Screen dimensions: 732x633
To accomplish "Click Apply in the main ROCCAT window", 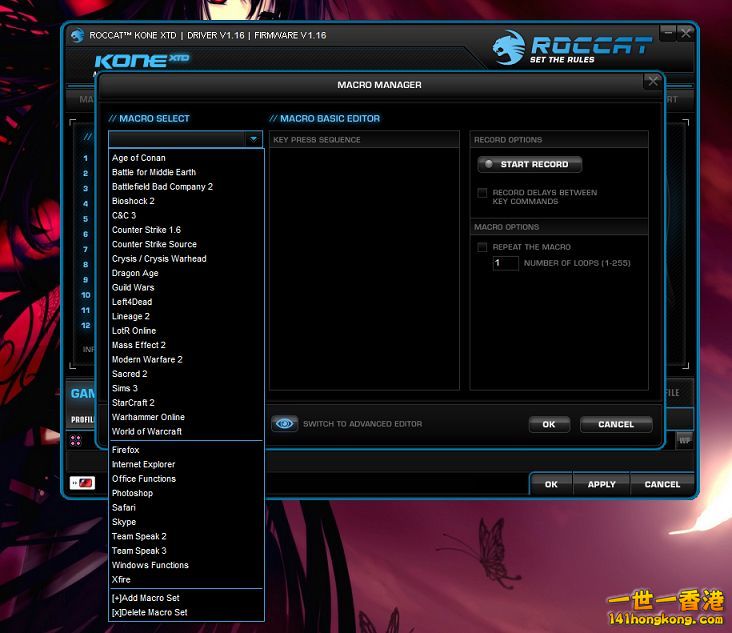I will [601, 484].
